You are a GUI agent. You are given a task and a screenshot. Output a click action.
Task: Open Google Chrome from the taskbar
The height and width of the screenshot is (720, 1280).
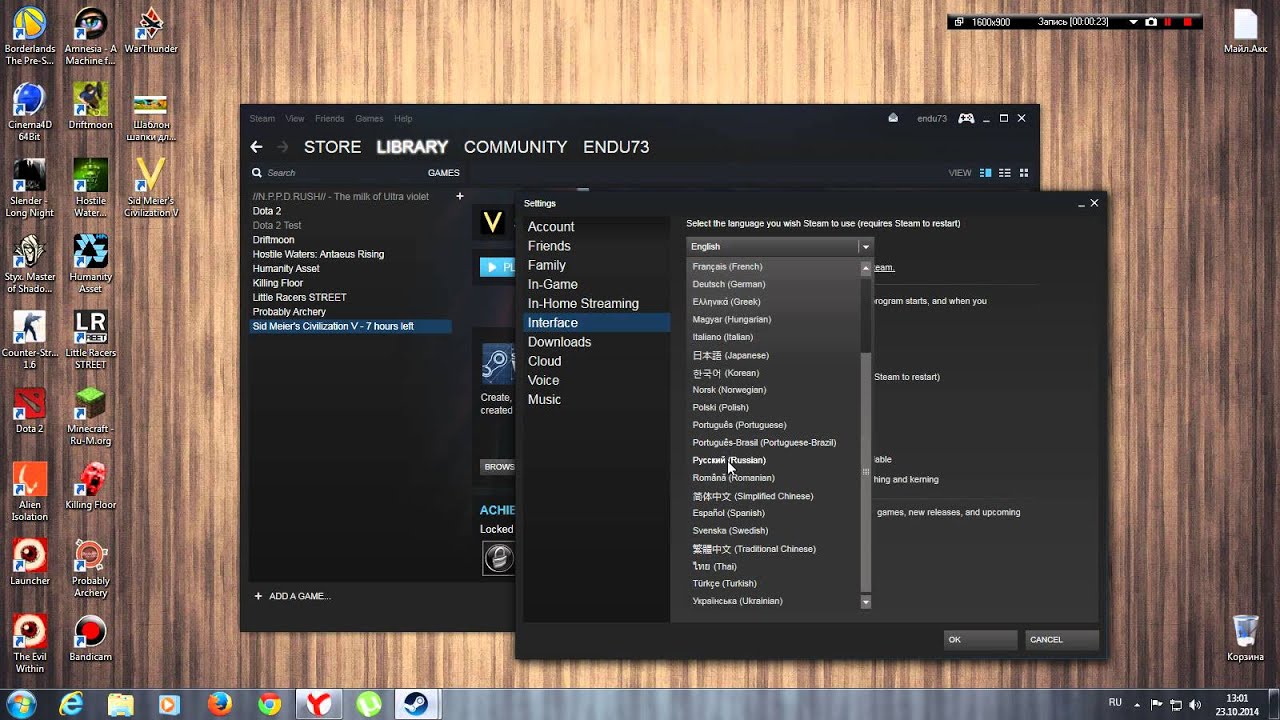tap(269, 704)
